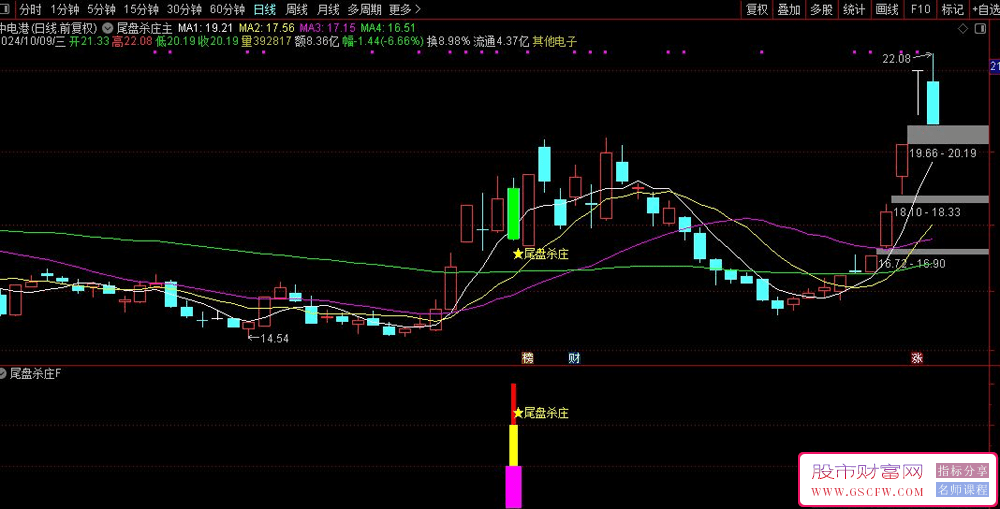Click the MA1: 19.21 value
This screenshot has height=509, width=1000.
tap(205, 28)
